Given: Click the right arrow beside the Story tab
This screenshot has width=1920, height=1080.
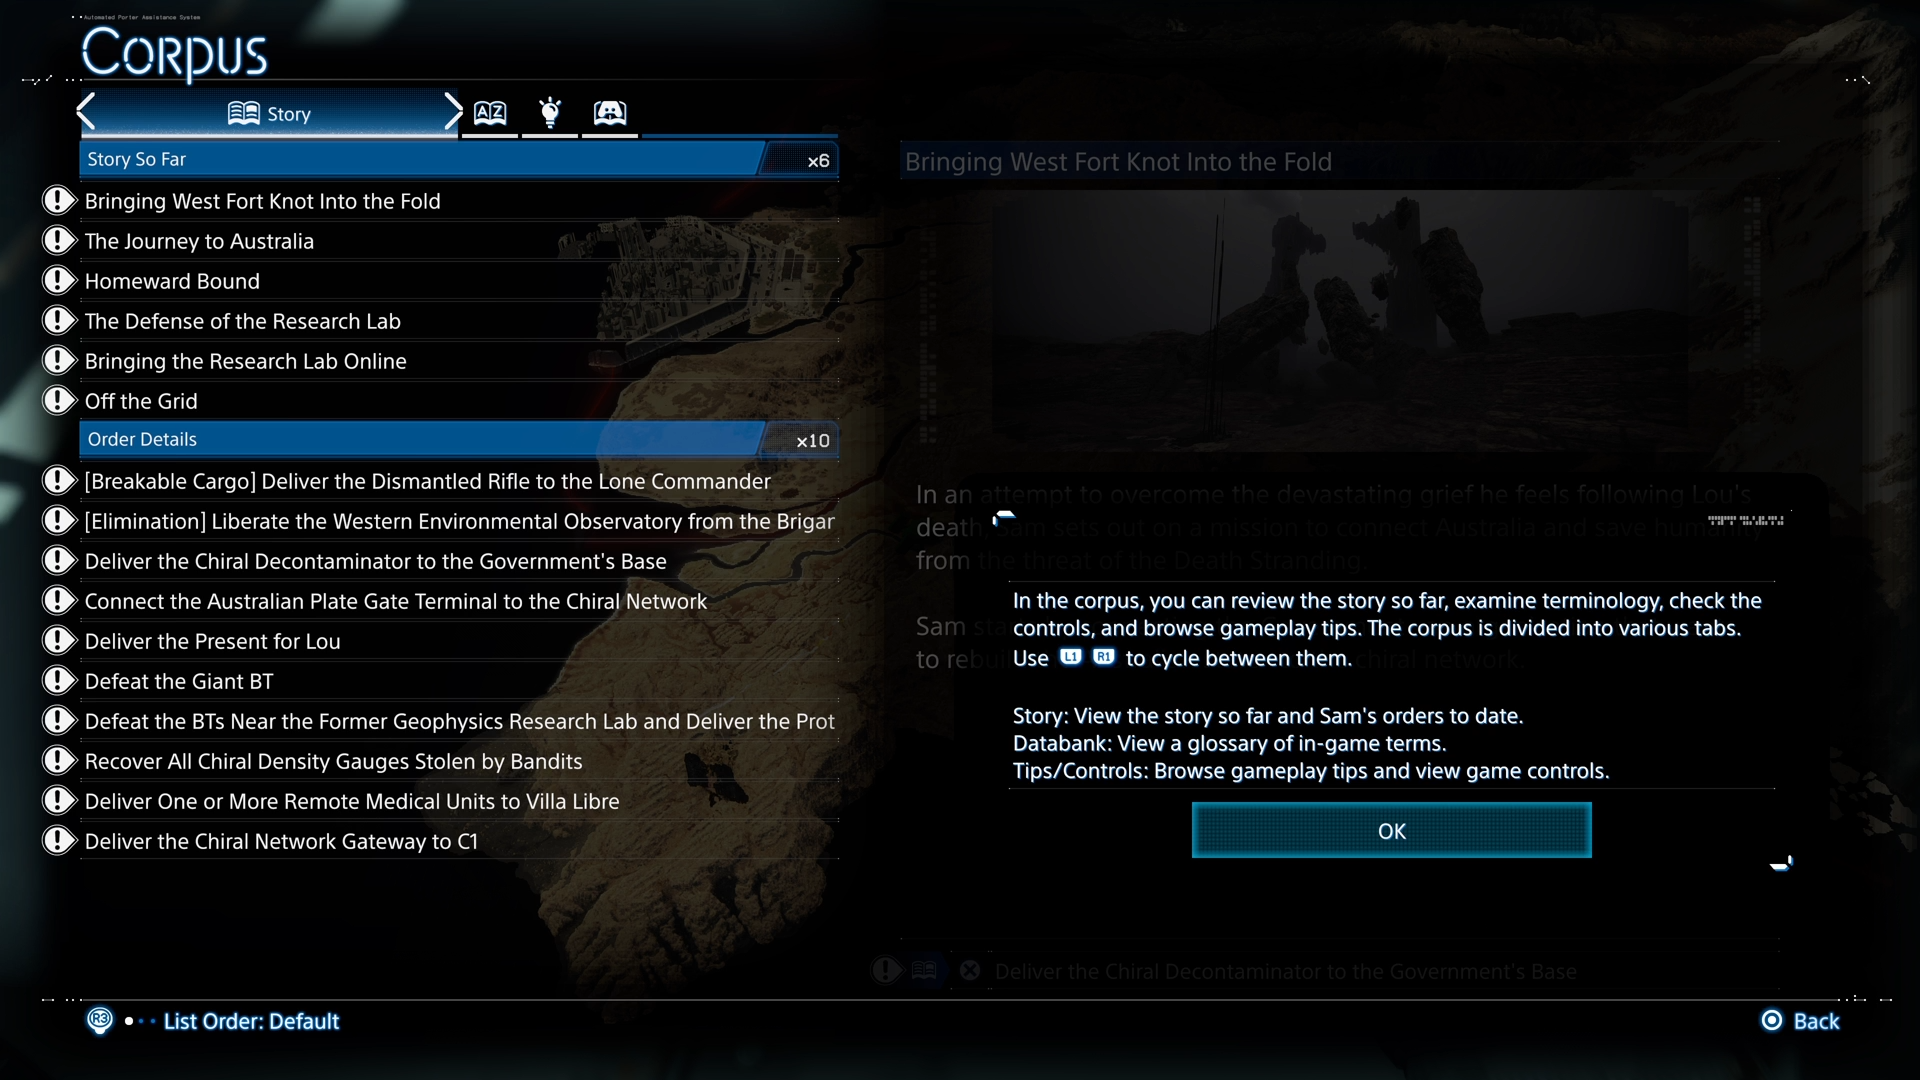Looking at the screenshot, I should (452, 112).
